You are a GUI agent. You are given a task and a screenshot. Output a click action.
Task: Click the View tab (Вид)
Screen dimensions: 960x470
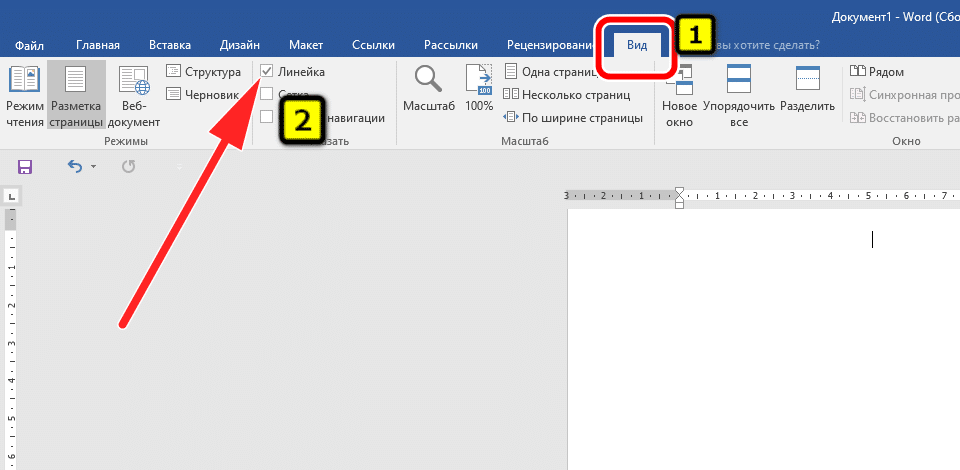click(x=637, y=45)
